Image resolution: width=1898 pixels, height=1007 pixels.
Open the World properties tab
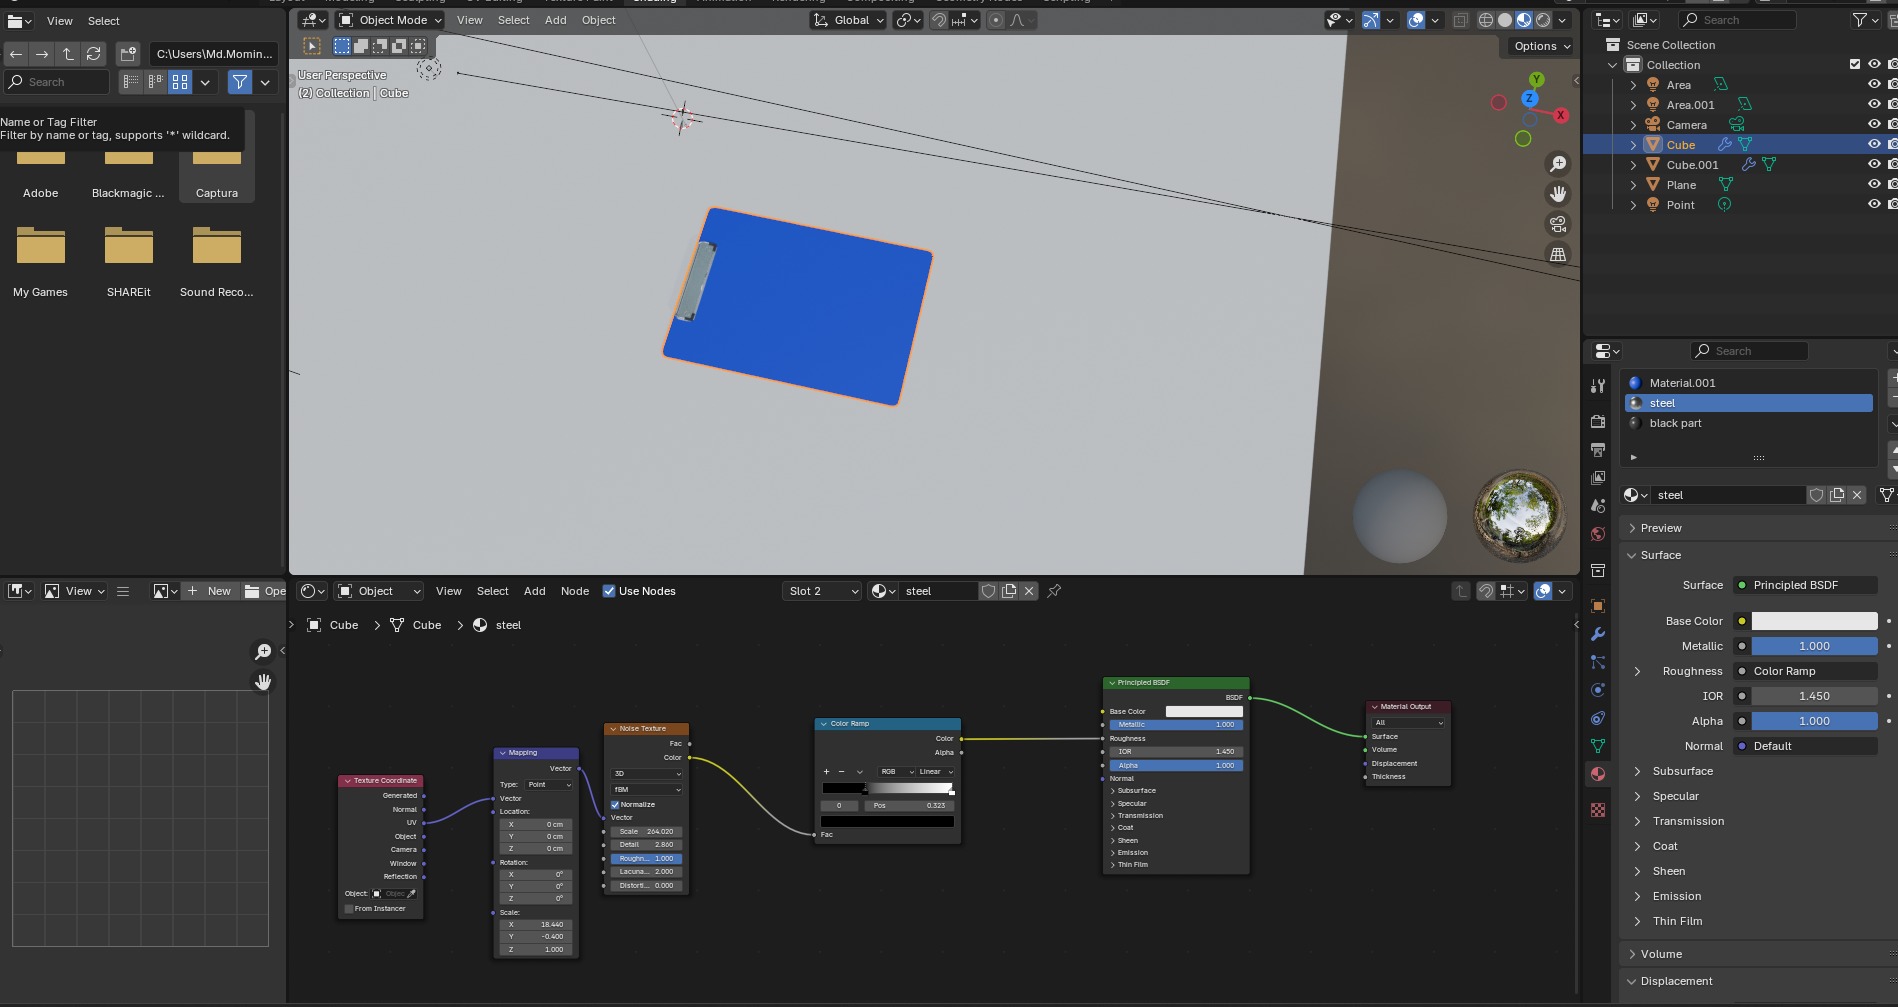tap(1598, 534)
